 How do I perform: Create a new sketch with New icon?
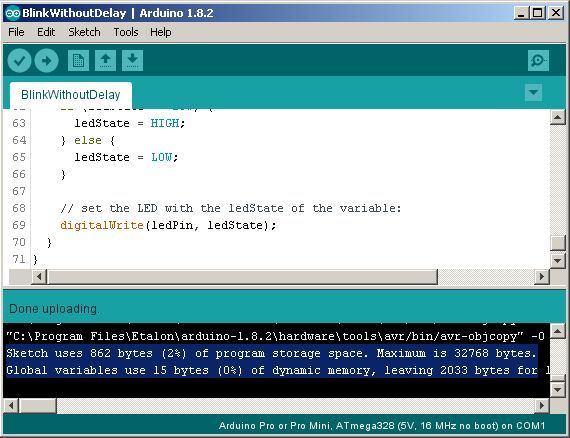(78, 60)
